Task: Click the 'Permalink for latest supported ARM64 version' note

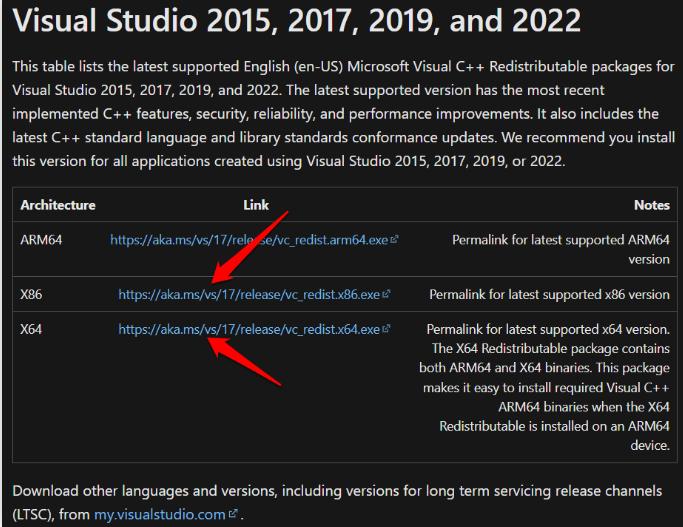Action: (561, 250)
